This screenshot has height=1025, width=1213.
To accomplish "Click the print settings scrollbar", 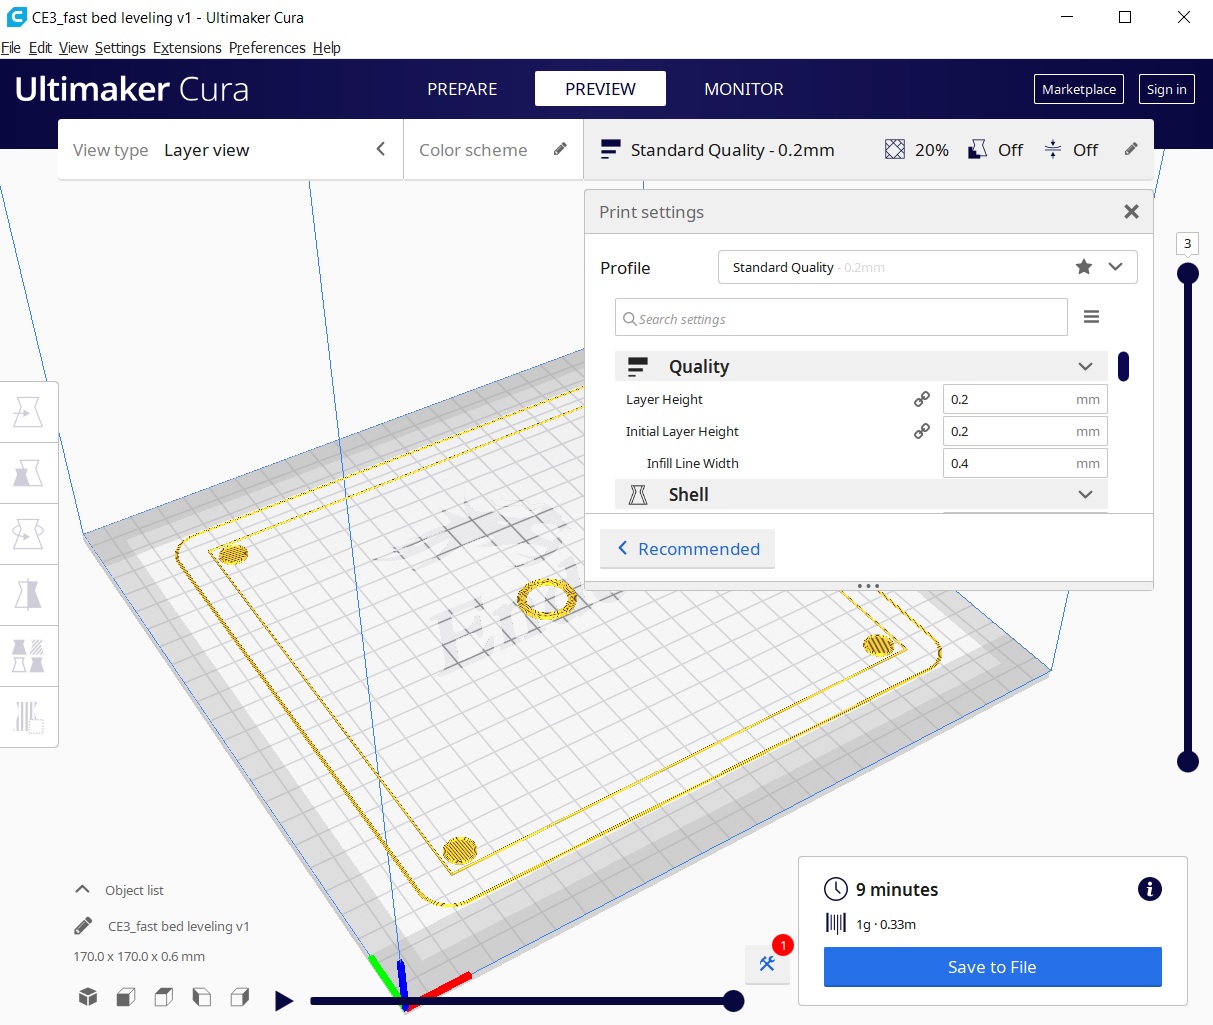I will click(1124, 366).
